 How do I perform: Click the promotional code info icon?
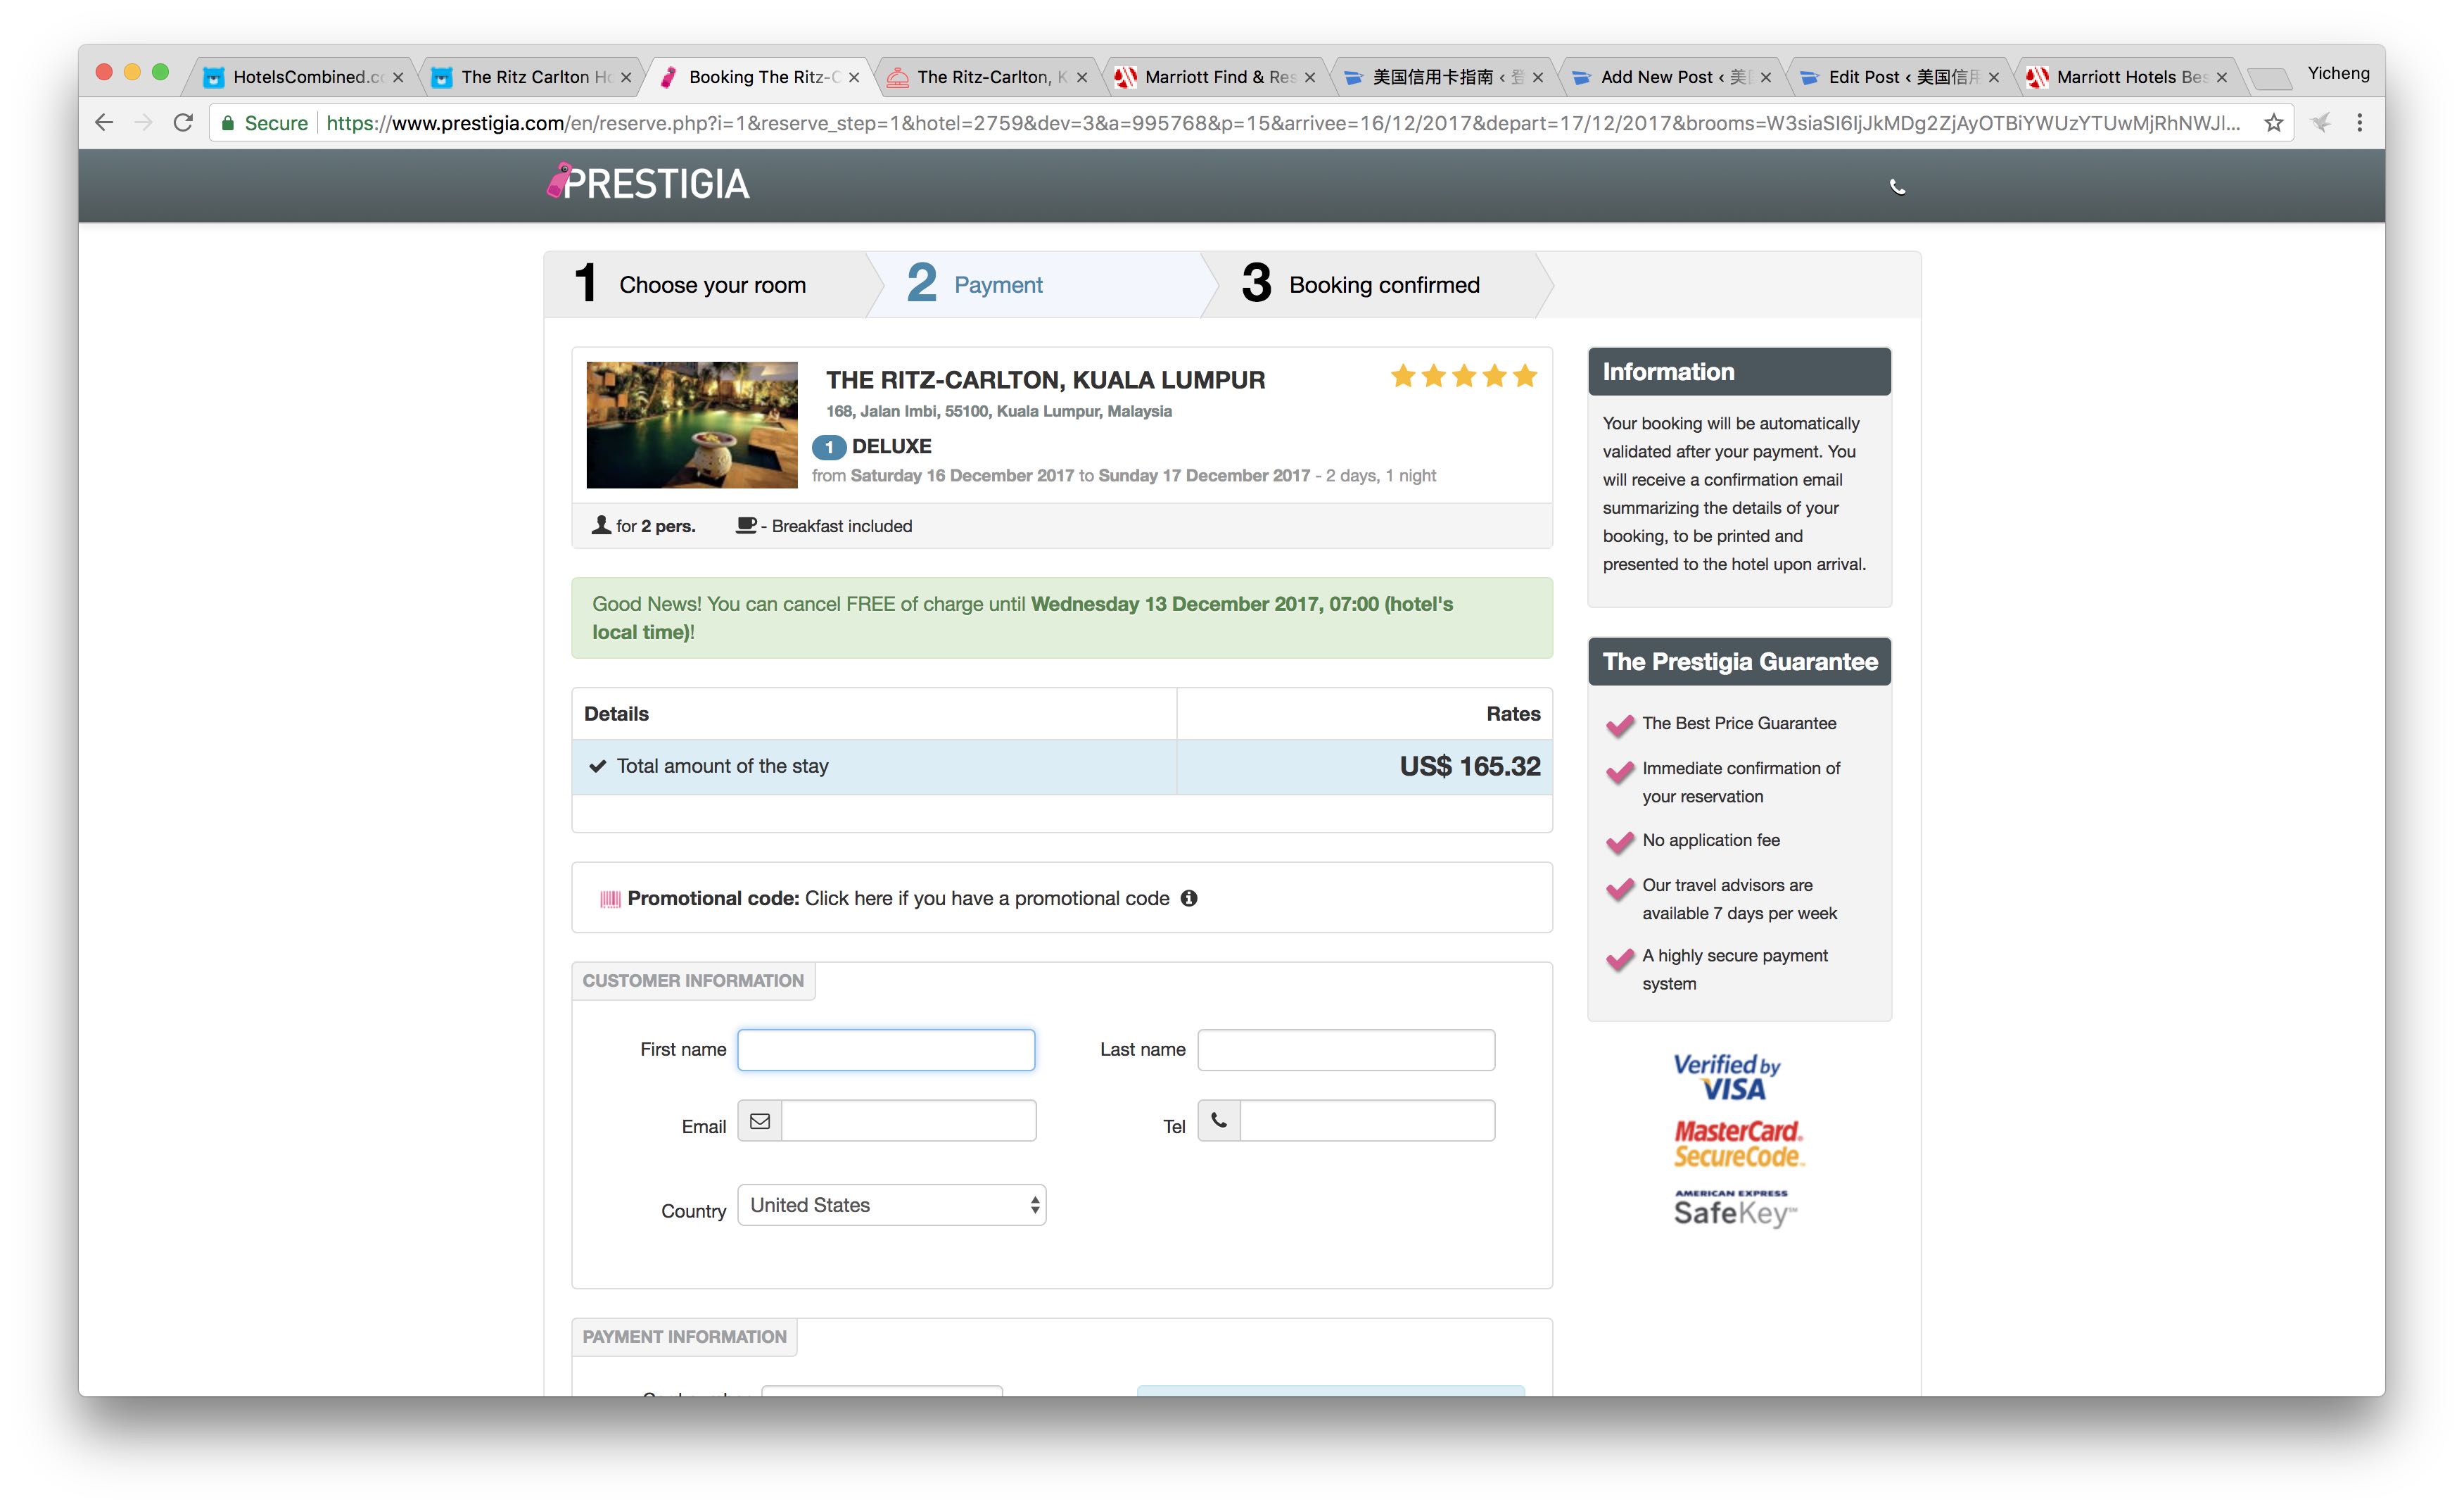pos(1188,898)
